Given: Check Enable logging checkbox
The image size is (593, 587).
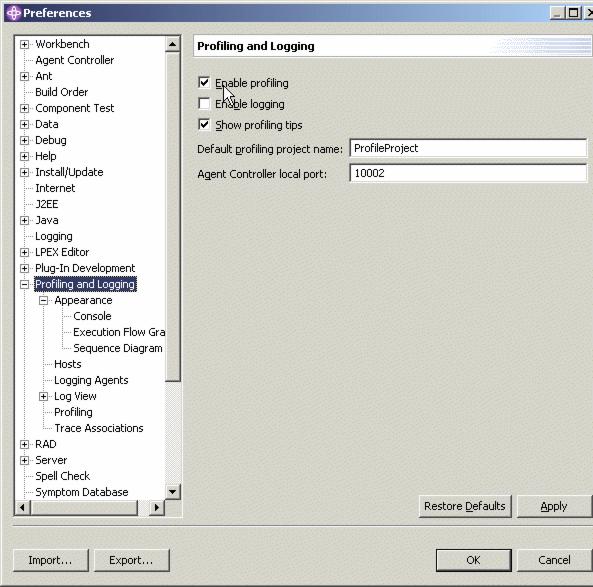Looking at the screenshot, I should tap(204, 103).
